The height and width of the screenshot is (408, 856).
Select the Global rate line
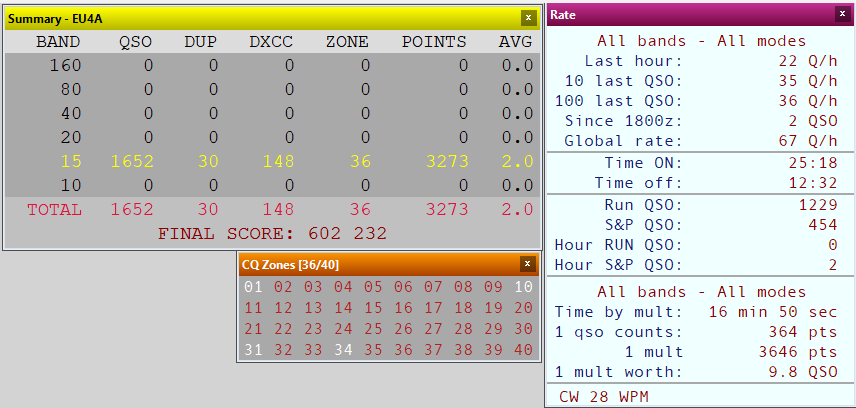coord(700,140)
